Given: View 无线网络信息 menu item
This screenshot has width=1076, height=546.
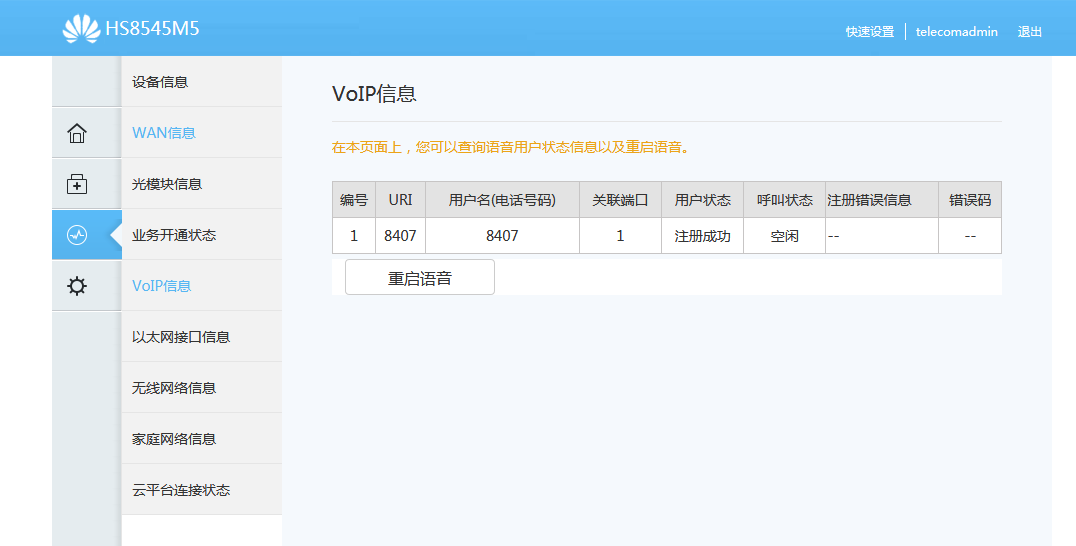Looking at the screenshot, I should pyautogui.click(x=174, y=388).
